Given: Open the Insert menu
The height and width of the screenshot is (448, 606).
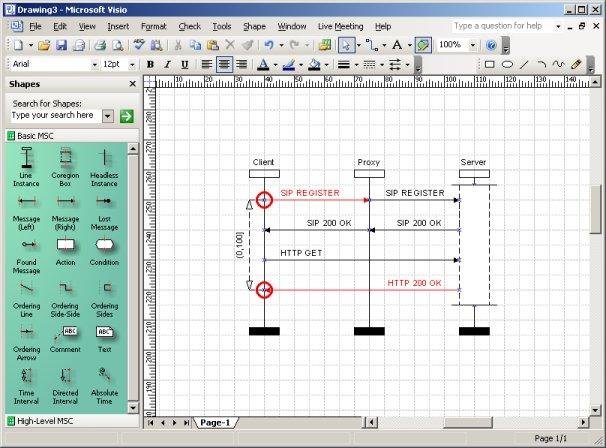Looking at the screenshot, I should [x=118, y=26].
